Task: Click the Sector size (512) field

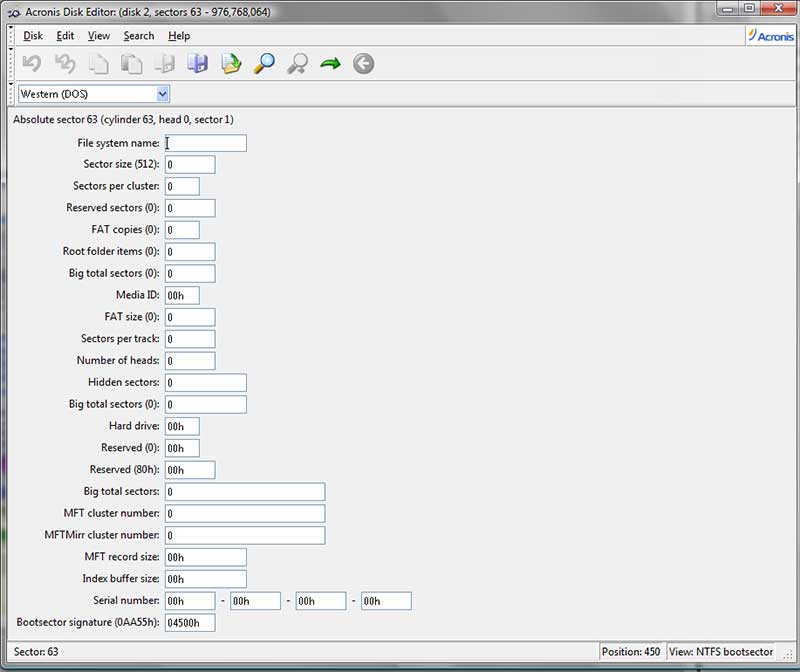Action: pos(190,165)
